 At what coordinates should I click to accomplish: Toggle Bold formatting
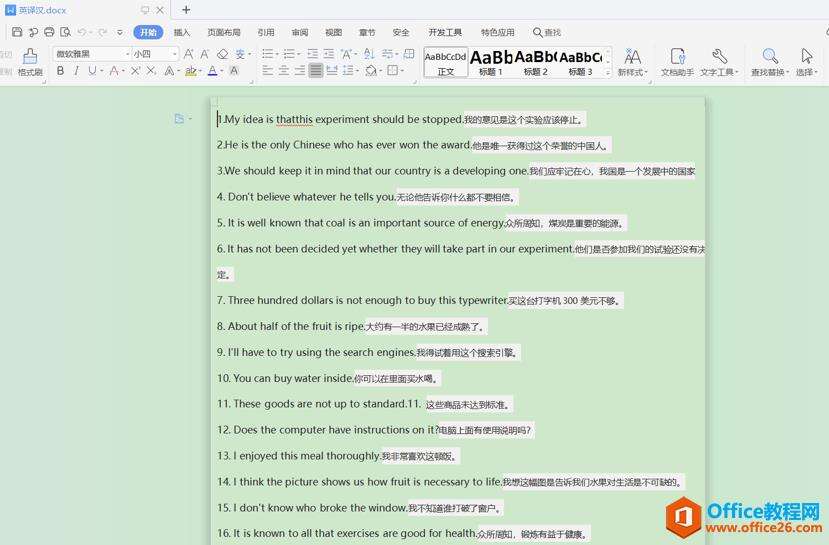pyautogui.click(x=60, y=71)
